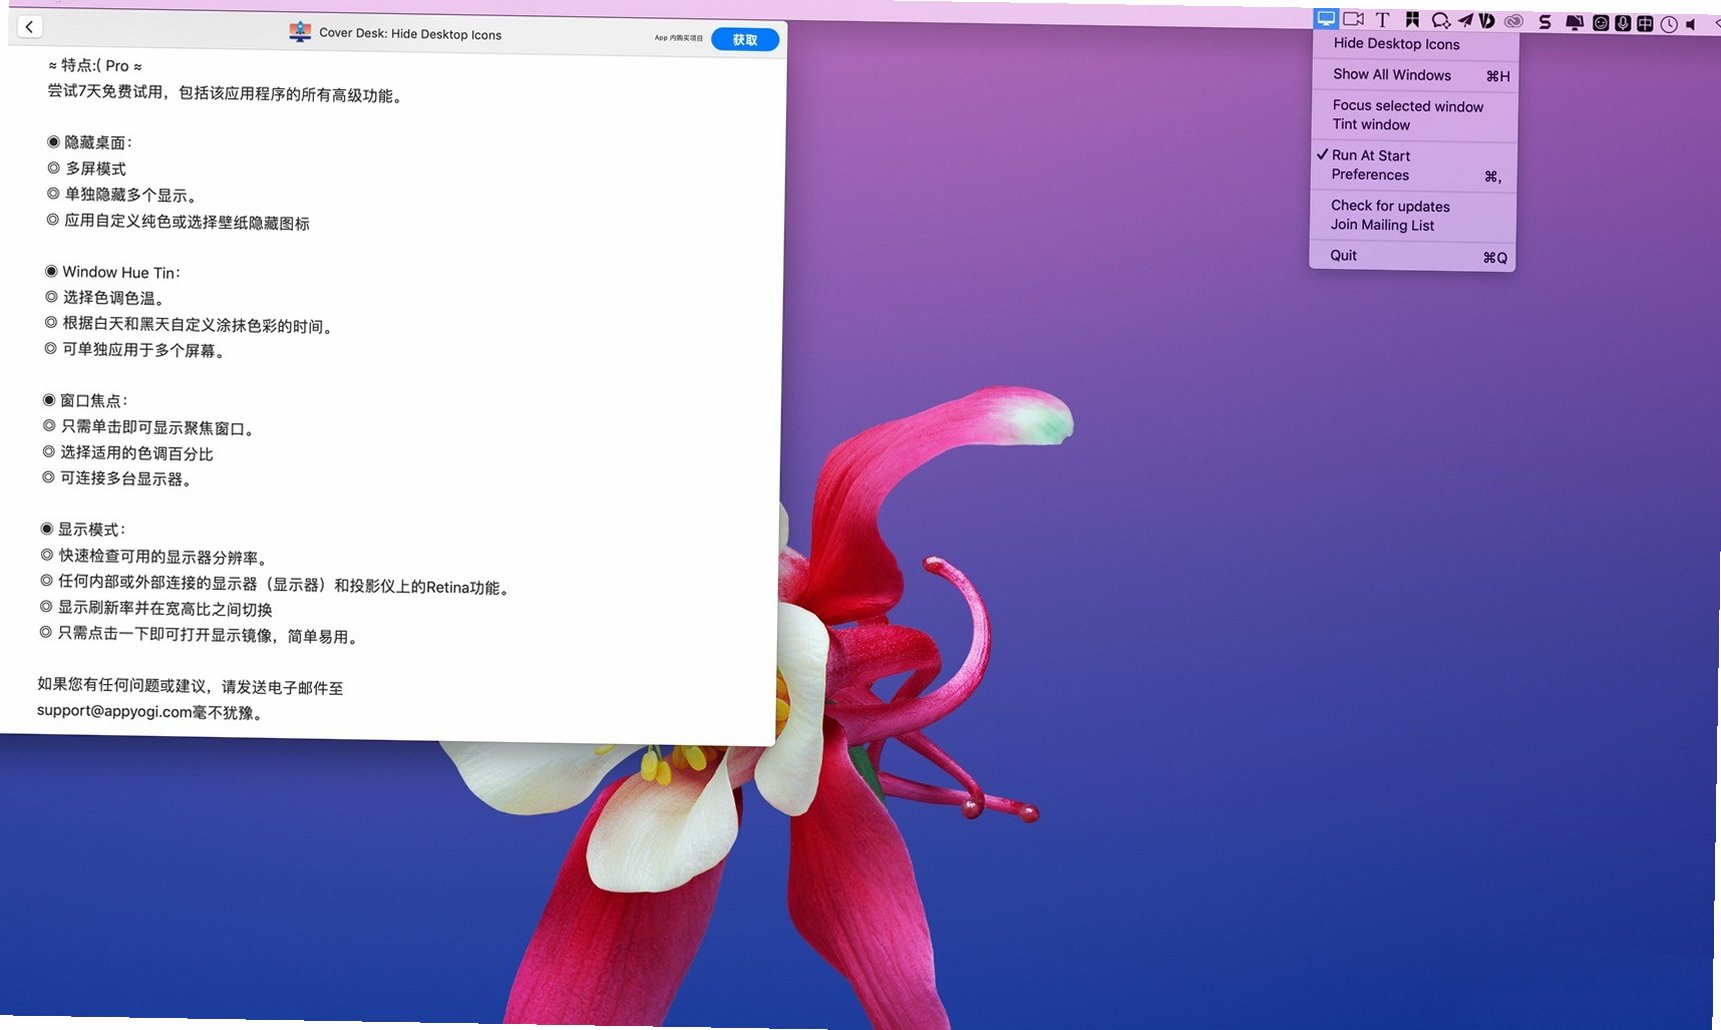Click the '≈ 特点:( Pro ≈' heading
This screenshot has width=1721, height=1030.
pyautogui.click(x=95, y=66)
